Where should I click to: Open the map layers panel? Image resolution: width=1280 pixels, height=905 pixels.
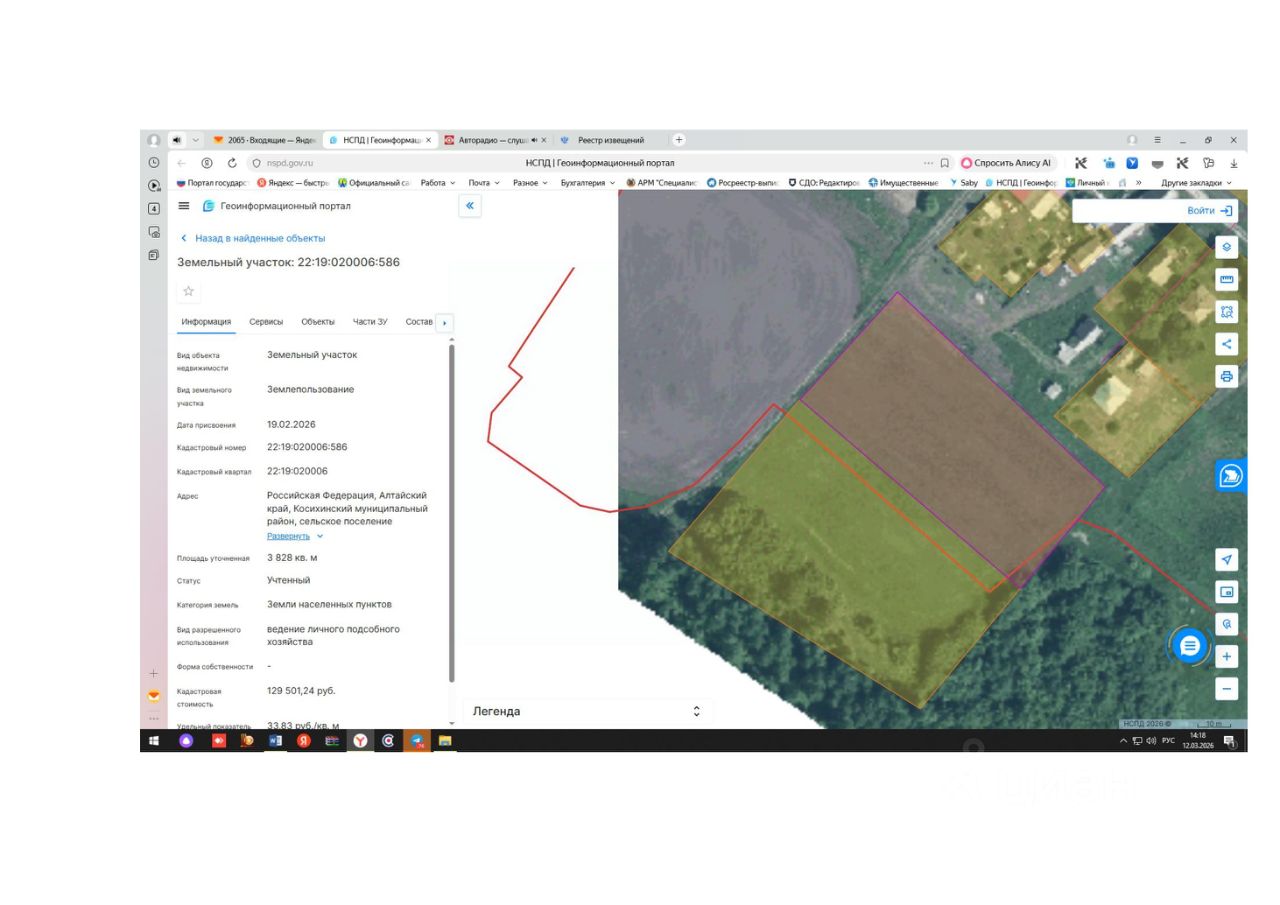point(1227,246)
